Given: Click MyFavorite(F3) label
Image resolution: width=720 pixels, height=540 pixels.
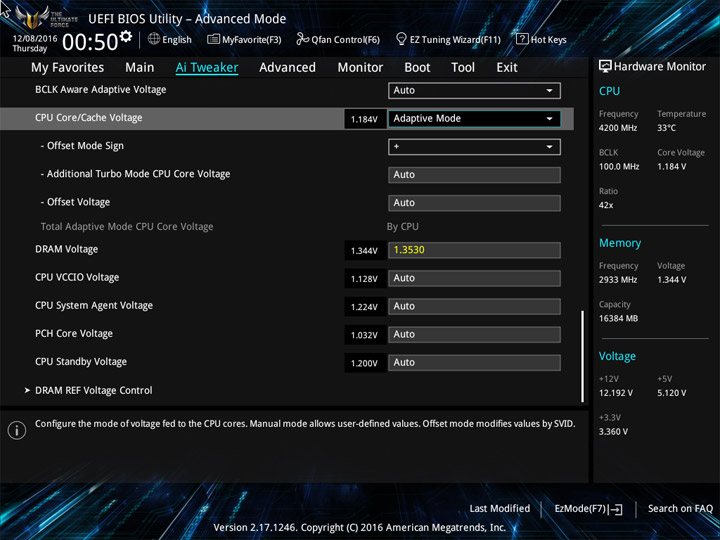Looking at the screenshot, I should click(252, 40).
